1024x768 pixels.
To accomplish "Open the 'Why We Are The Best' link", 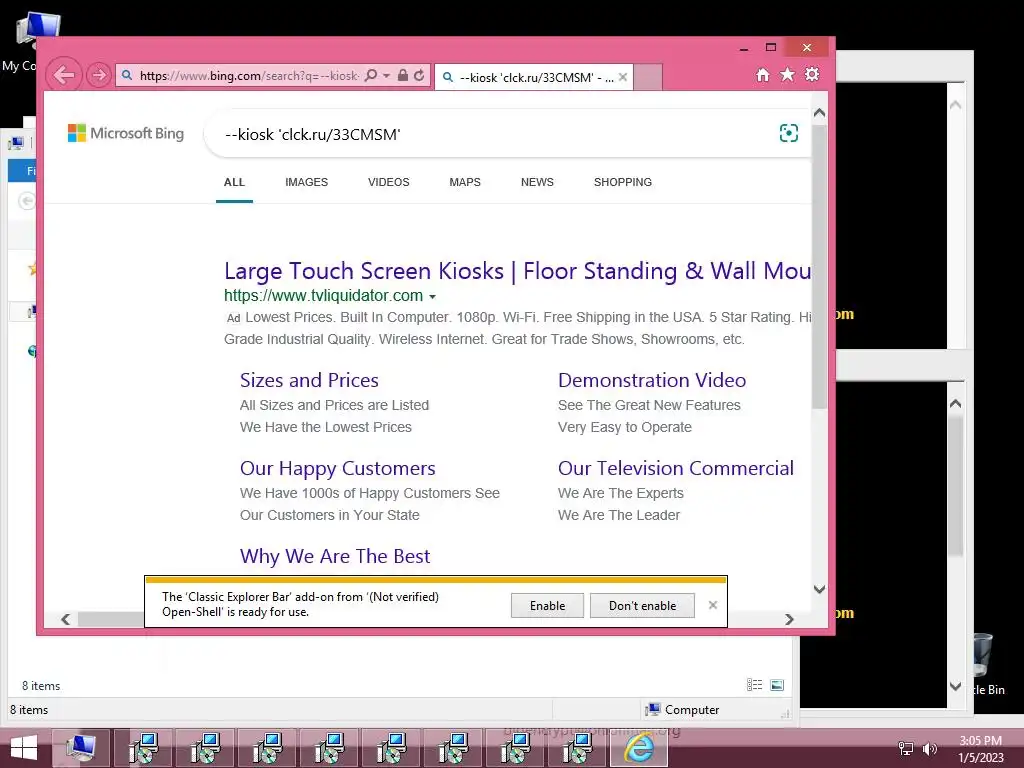I will 335,556.
